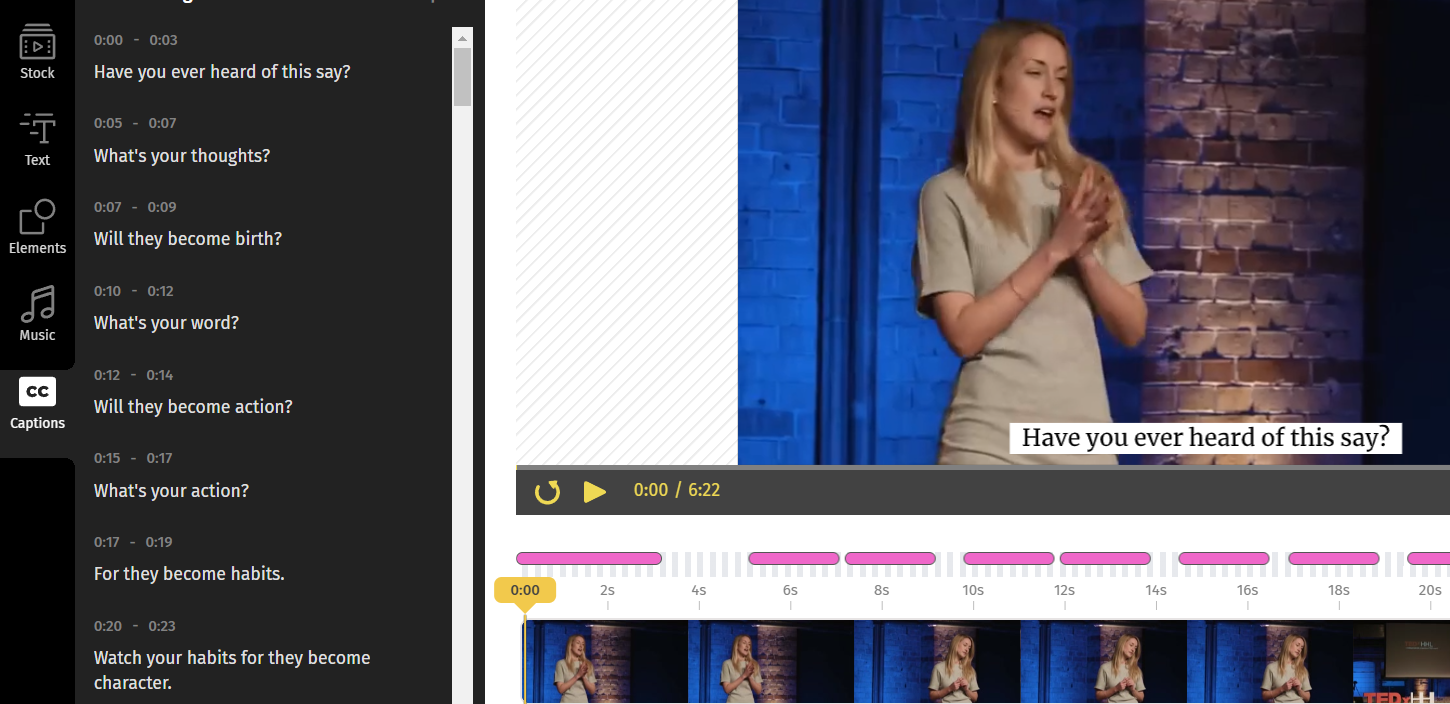This screenshot has width=1450, height=704.
Task: Select caption 'Will they become birth?'
Action: pos(188,239)
